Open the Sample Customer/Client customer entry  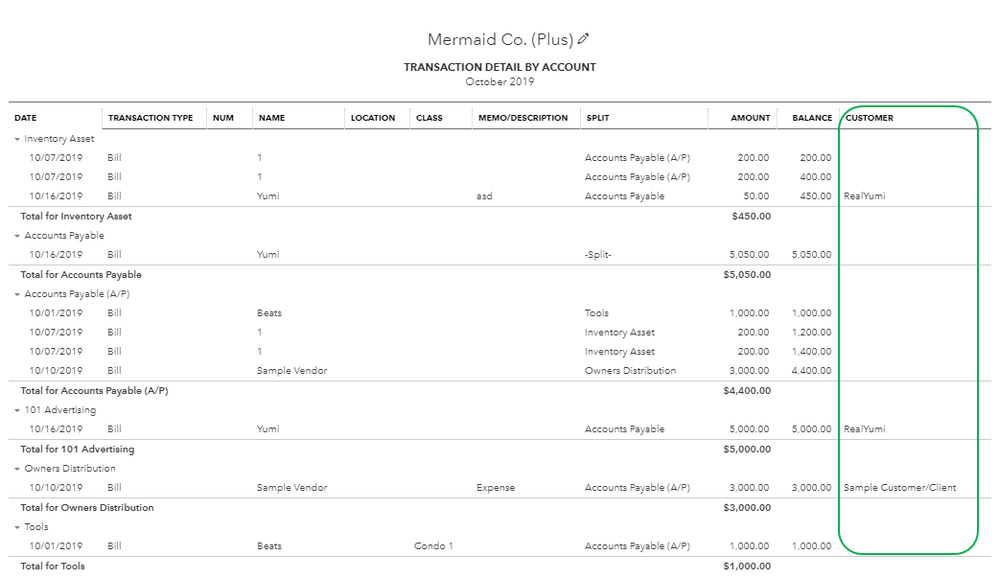[899, 488]
